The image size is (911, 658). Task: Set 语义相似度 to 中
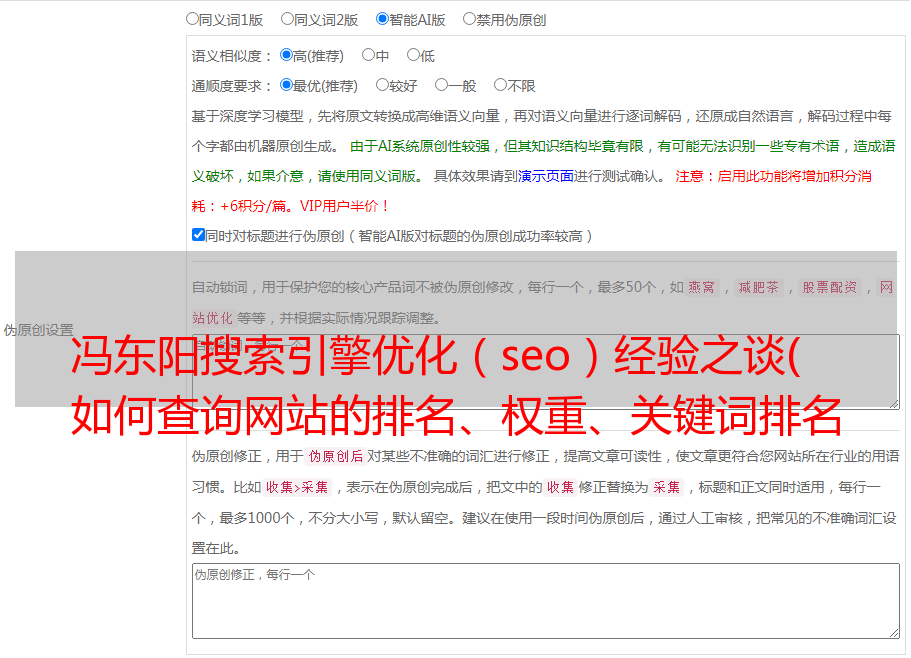click(x=368, y=55)
